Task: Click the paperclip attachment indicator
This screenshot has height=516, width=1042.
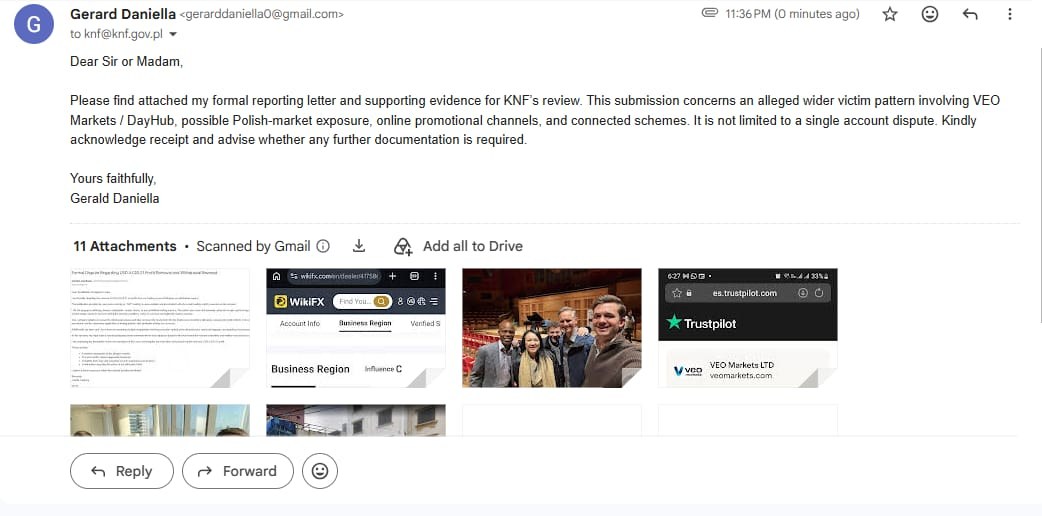Action: click(710, 13)
